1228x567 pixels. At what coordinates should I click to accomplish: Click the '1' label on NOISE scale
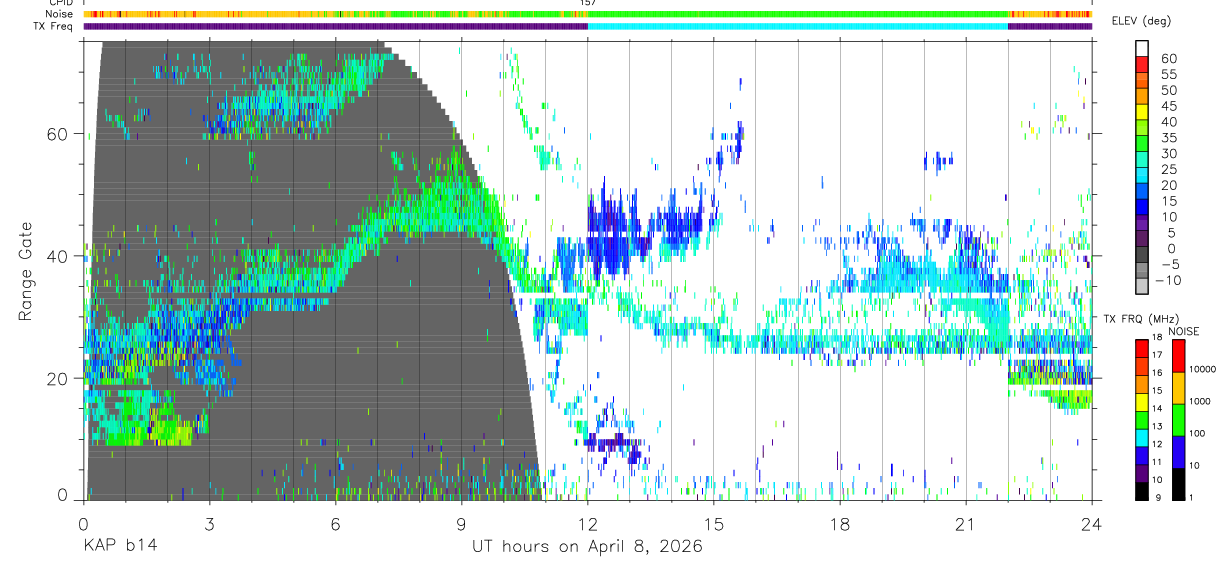tap(1192, 497)
